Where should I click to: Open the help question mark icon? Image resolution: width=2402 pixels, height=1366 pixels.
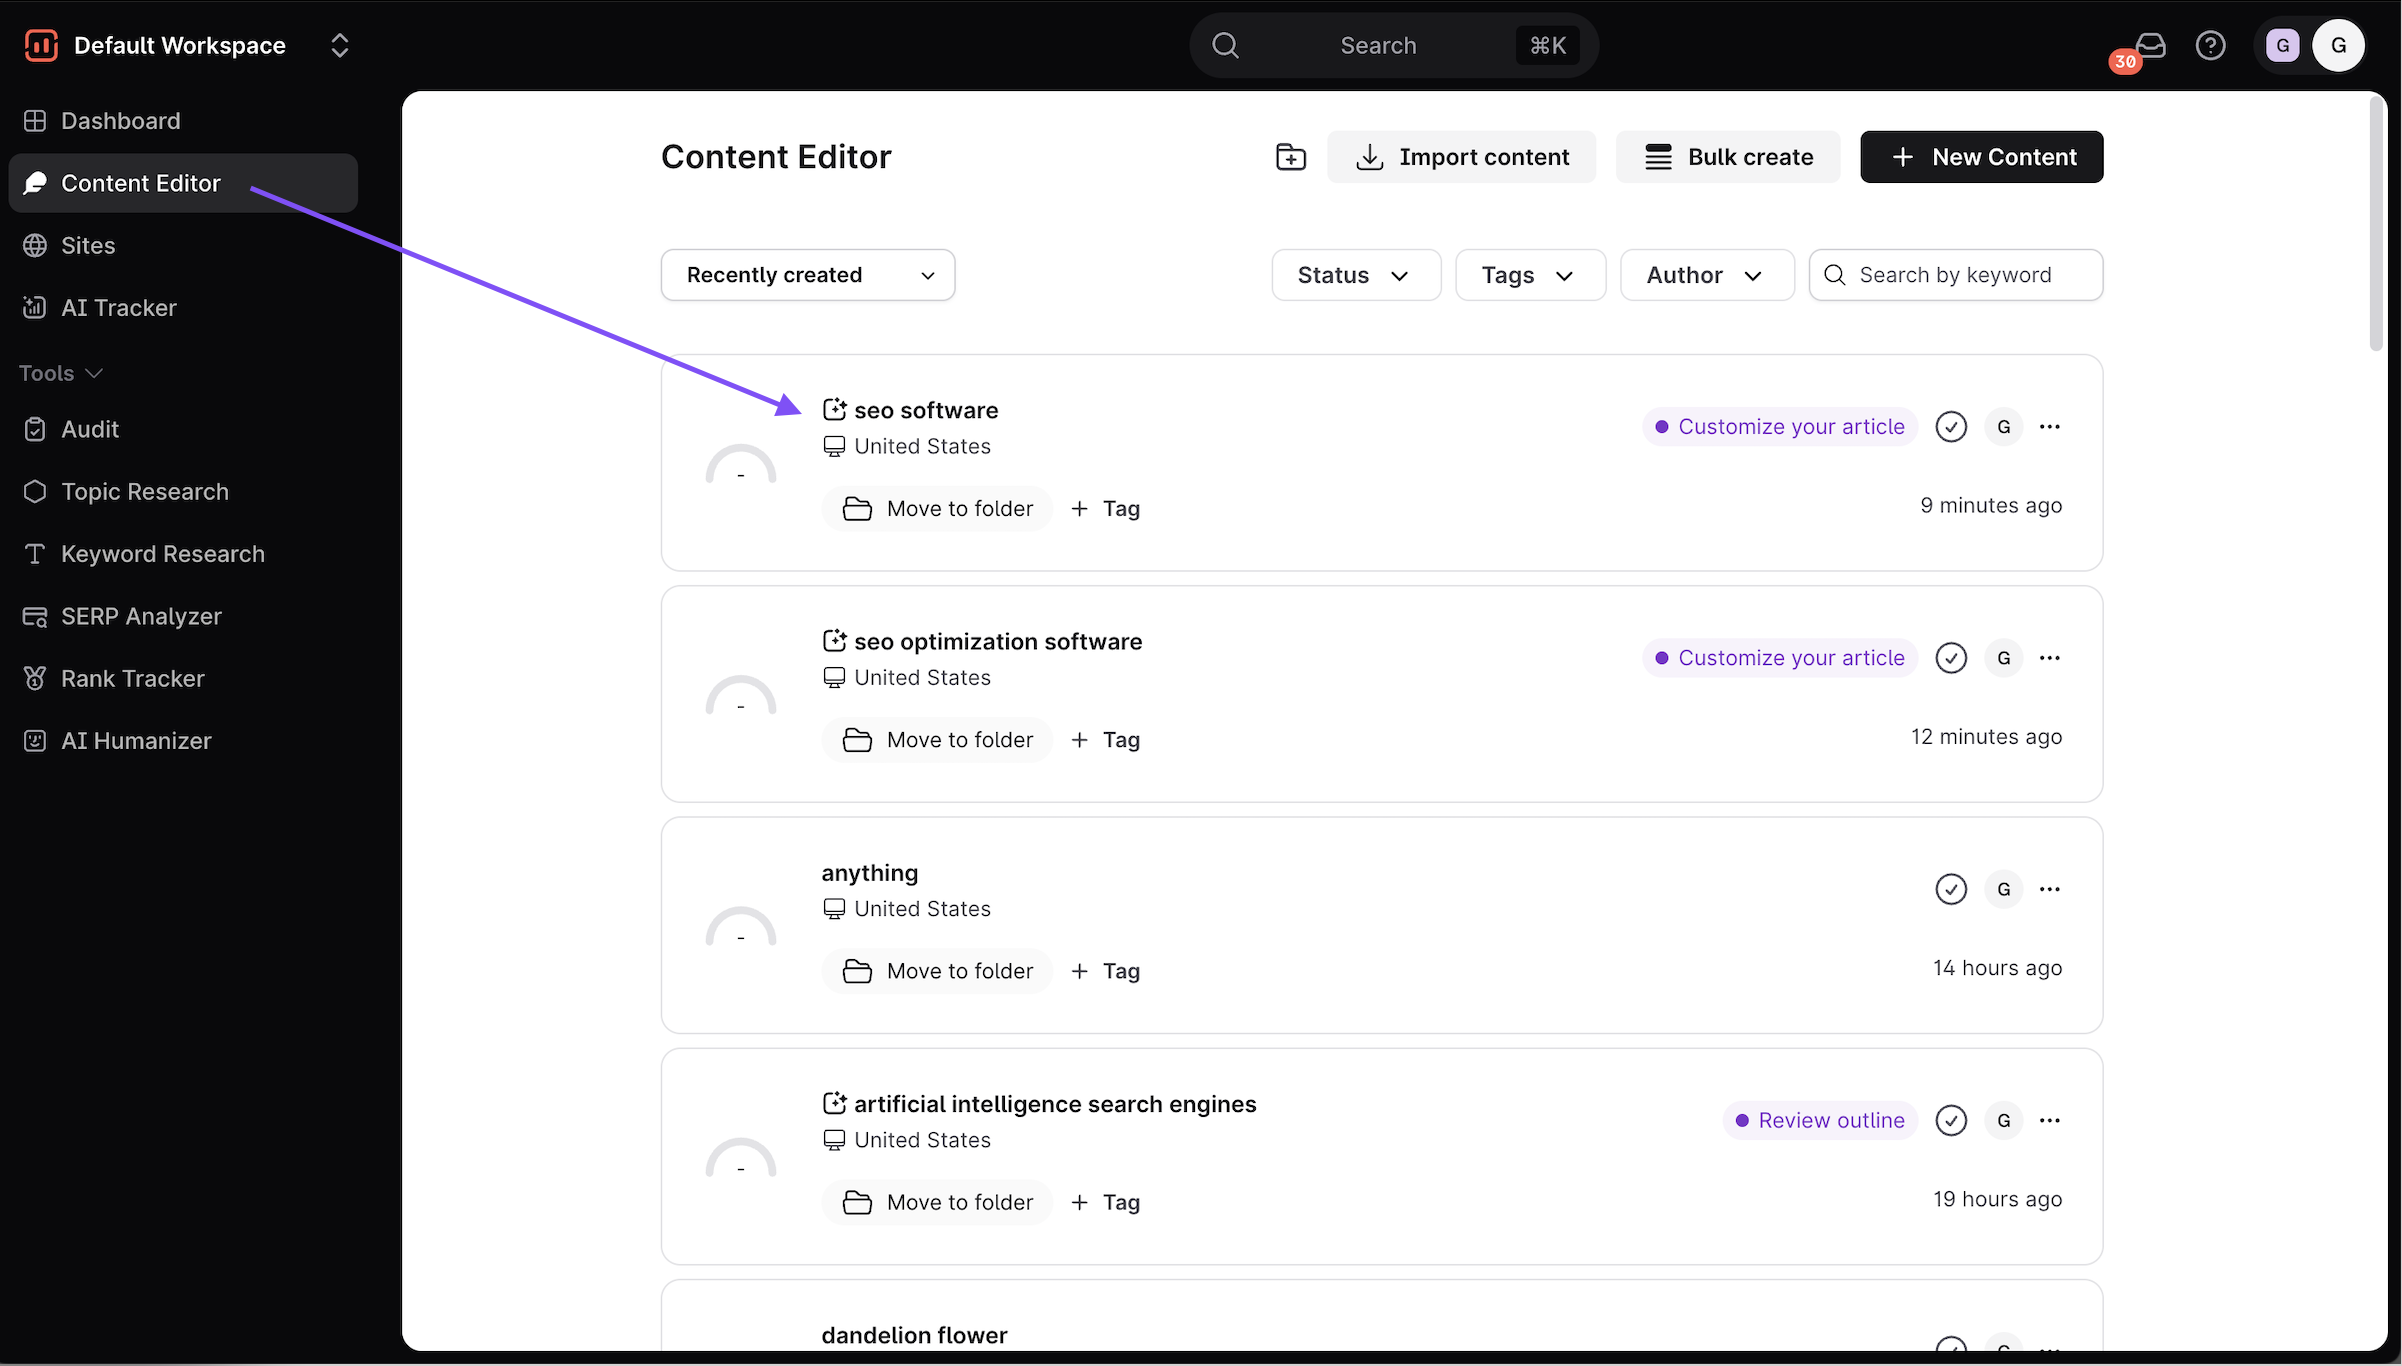click(2210, 46)
